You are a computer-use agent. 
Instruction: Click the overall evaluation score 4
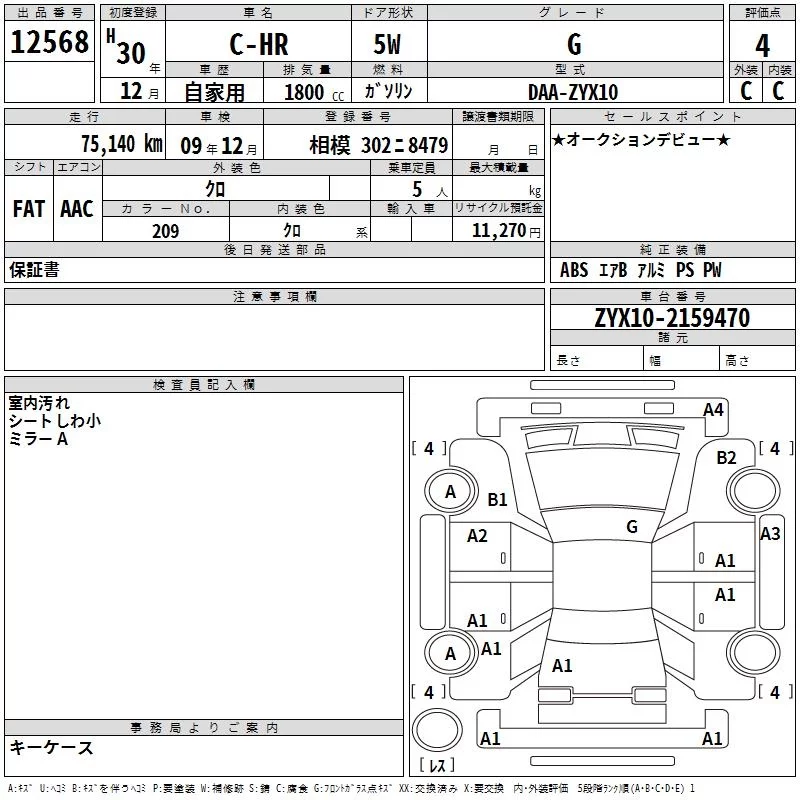pyautogui.click(x=762, y=46)
